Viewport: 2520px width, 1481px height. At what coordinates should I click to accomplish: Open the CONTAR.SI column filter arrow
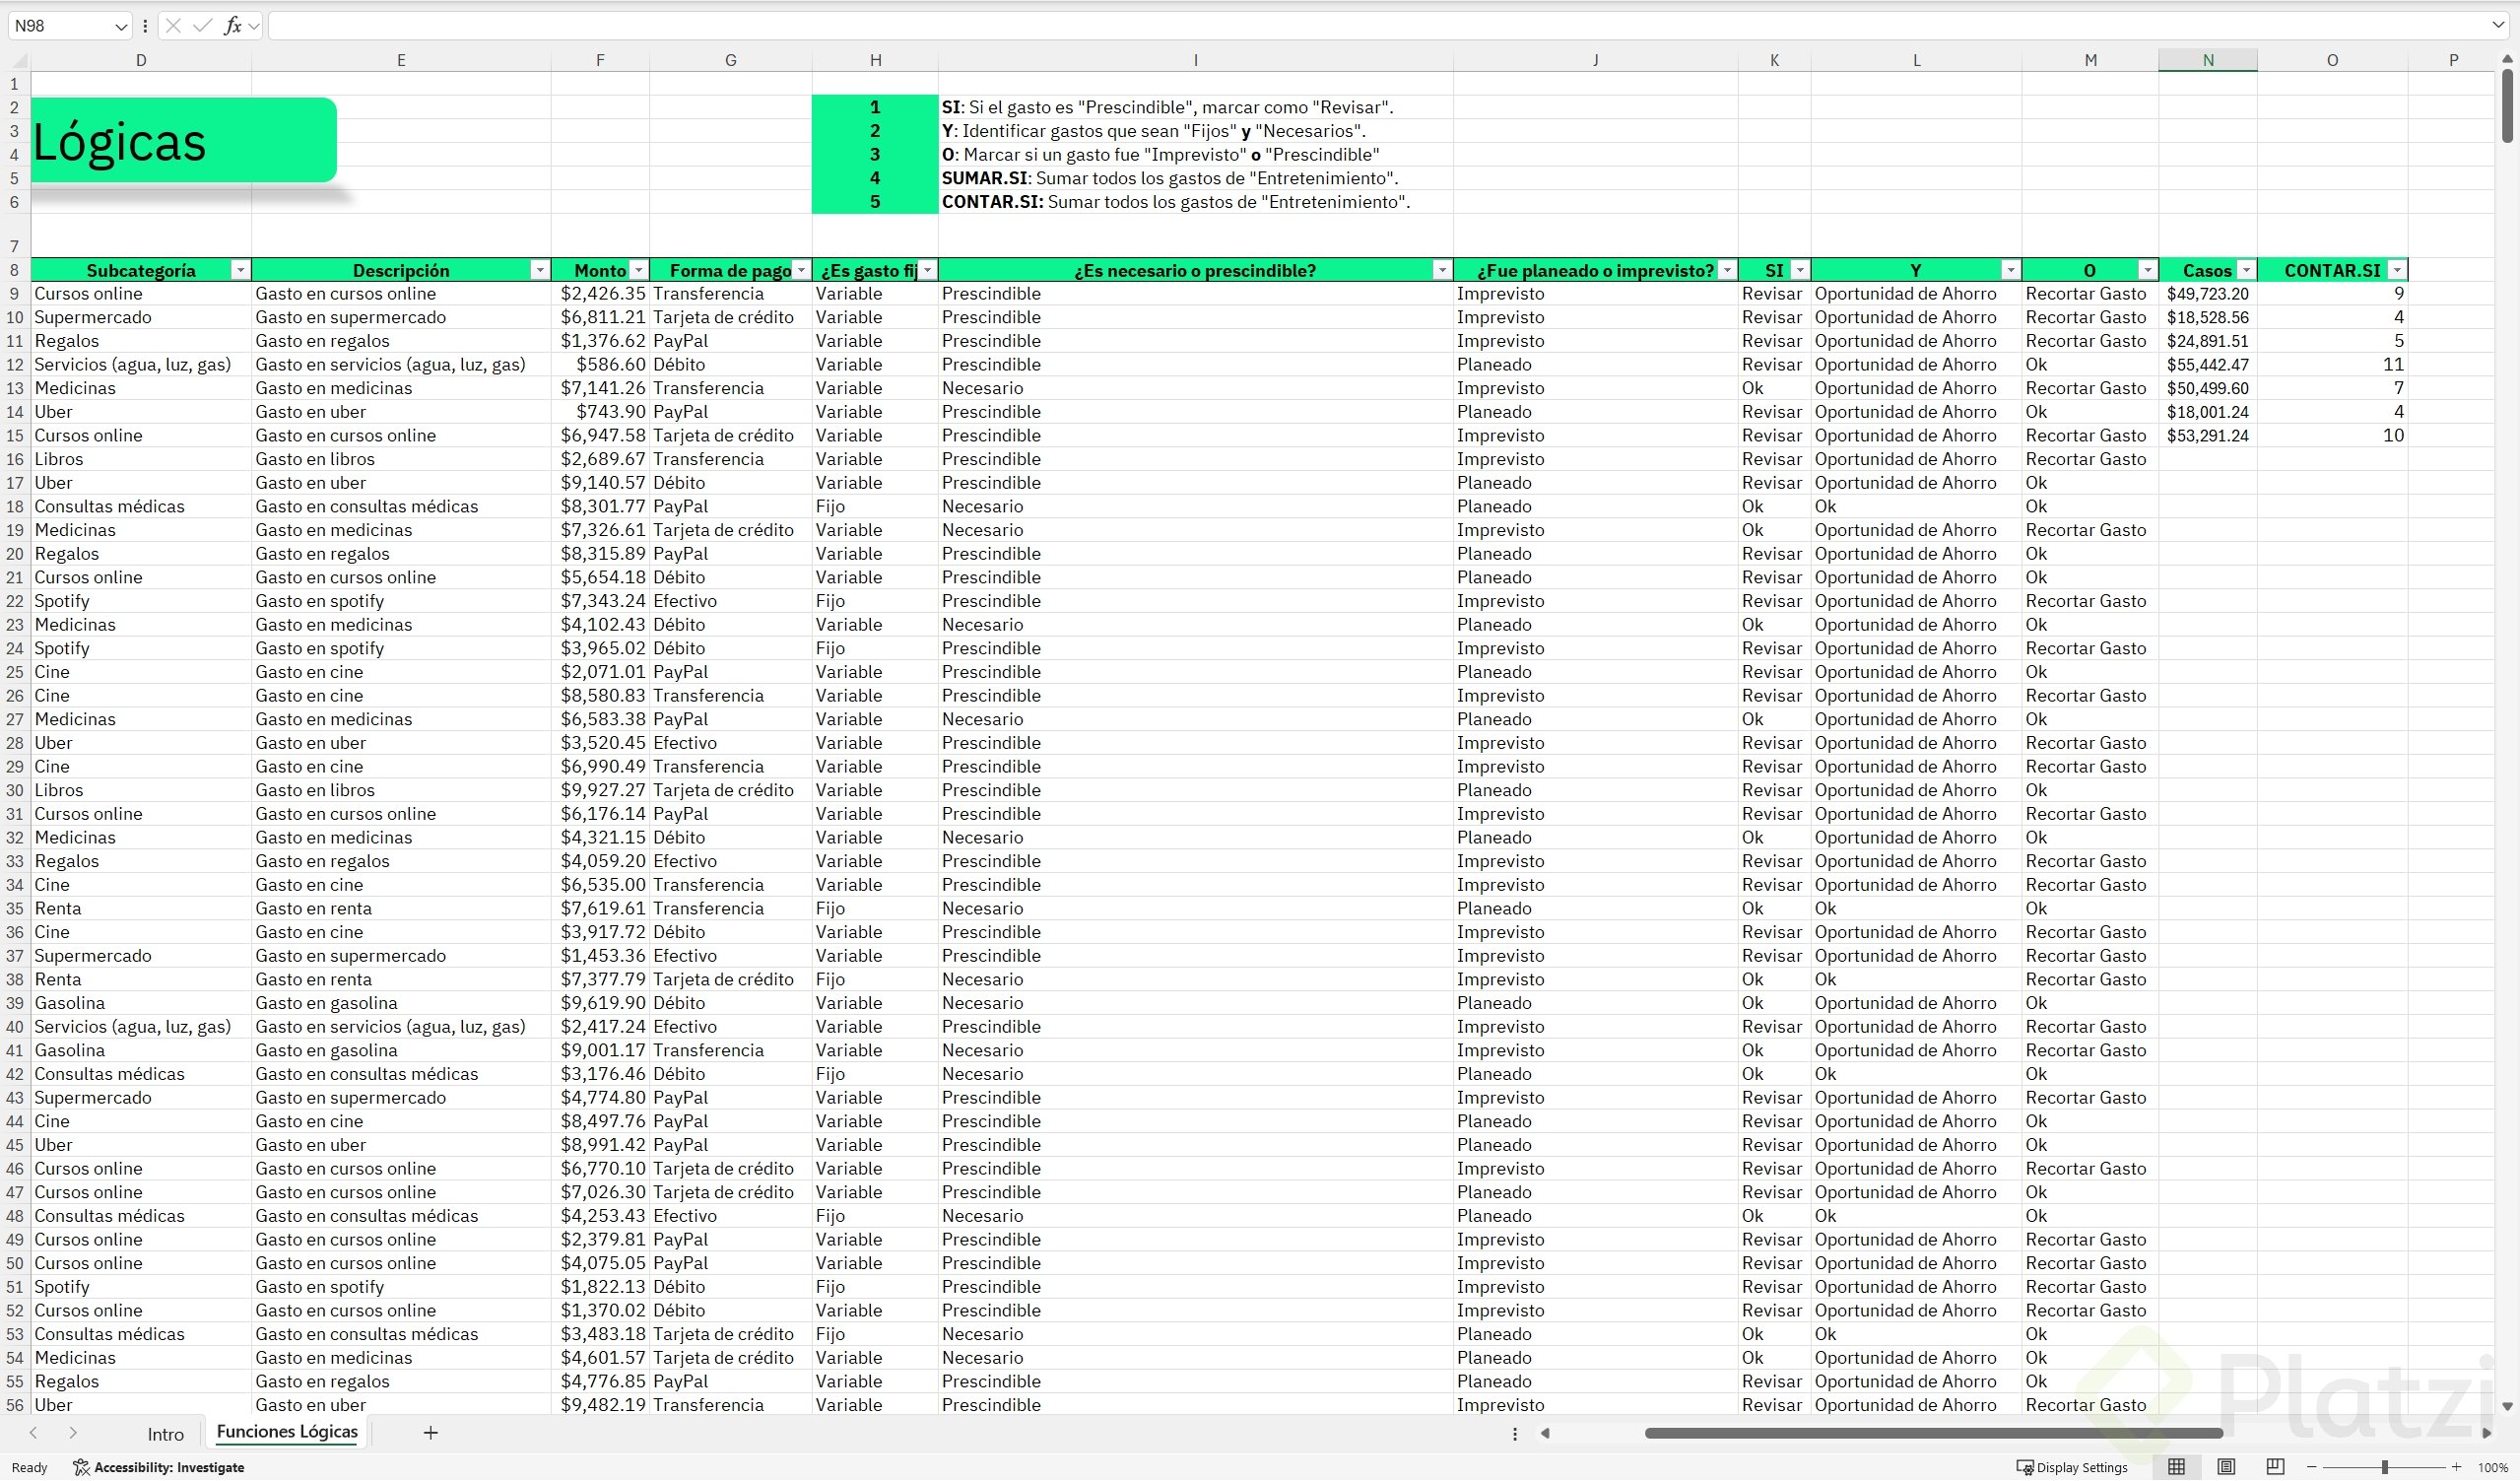[x=2396, y=270]
